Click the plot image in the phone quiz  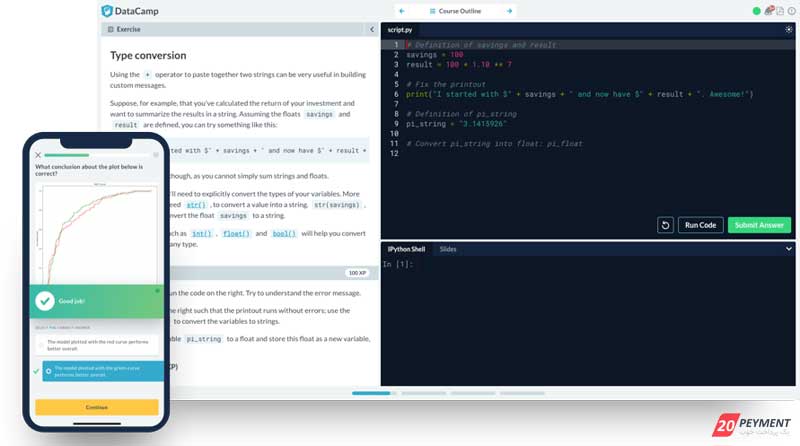click(x=97, y=233)
